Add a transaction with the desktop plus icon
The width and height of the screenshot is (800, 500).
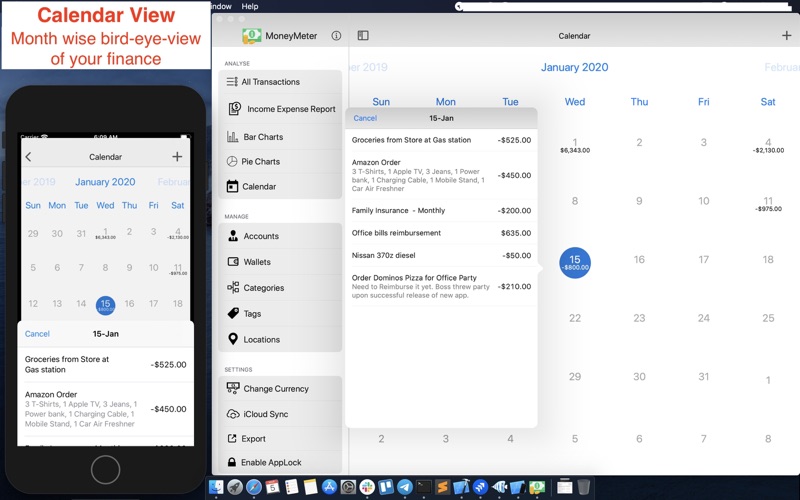786,35
